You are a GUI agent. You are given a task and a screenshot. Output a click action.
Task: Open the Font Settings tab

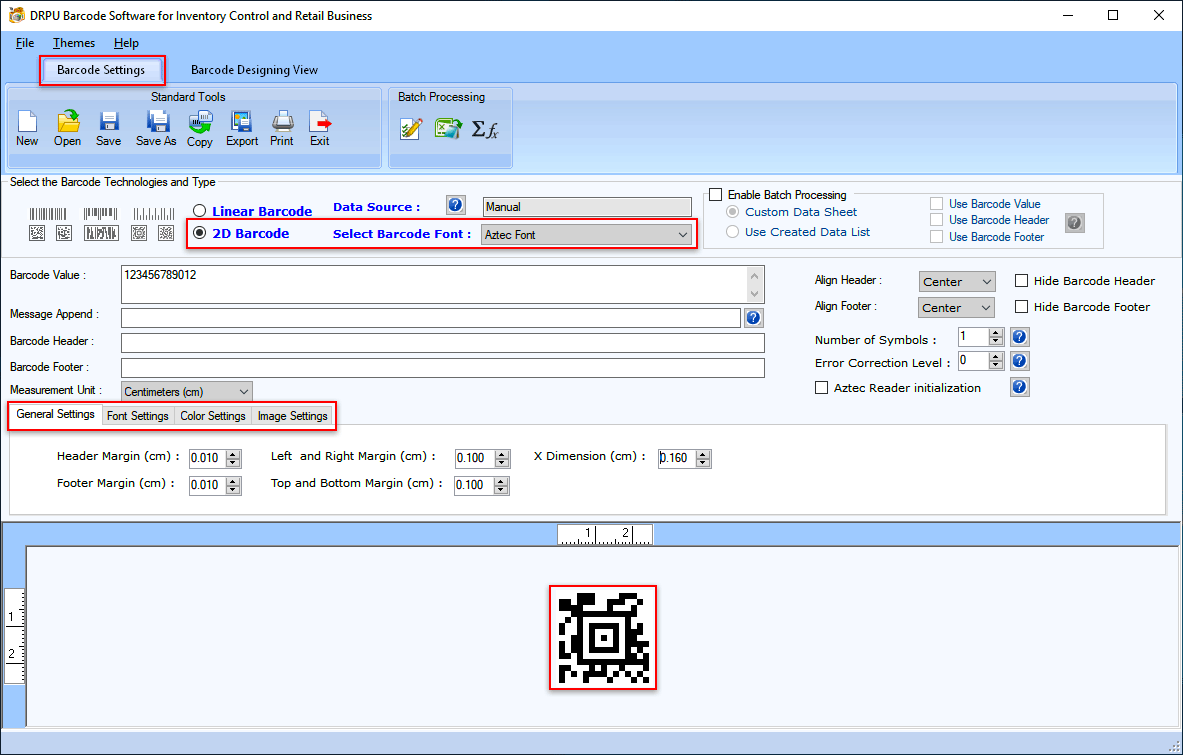click(137, 416)
